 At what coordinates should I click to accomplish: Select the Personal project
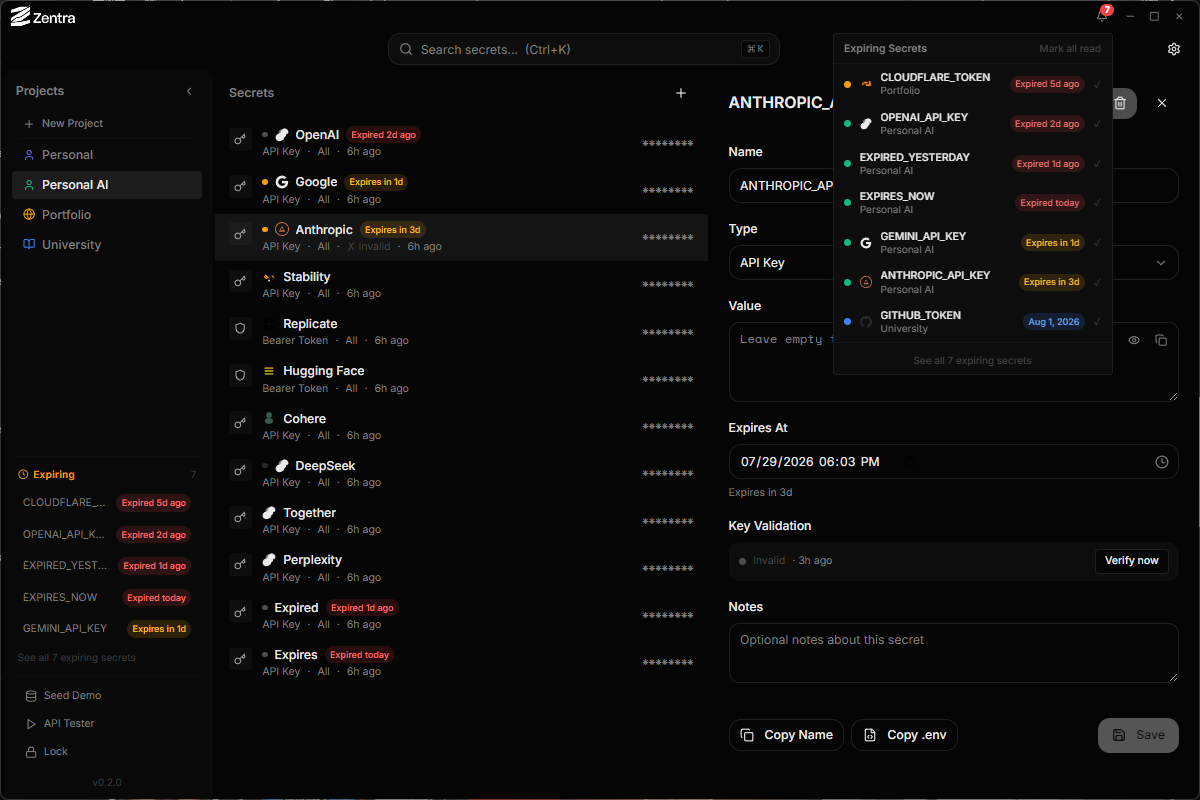click(x=107, y=155)
